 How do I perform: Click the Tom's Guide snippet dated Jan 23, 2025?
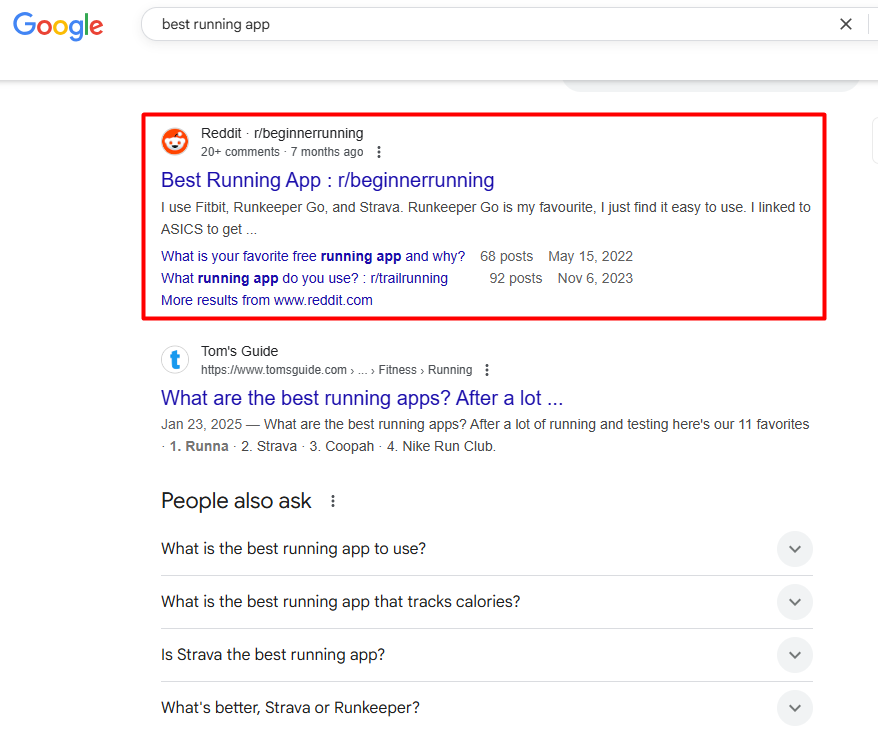coord(485,435)
